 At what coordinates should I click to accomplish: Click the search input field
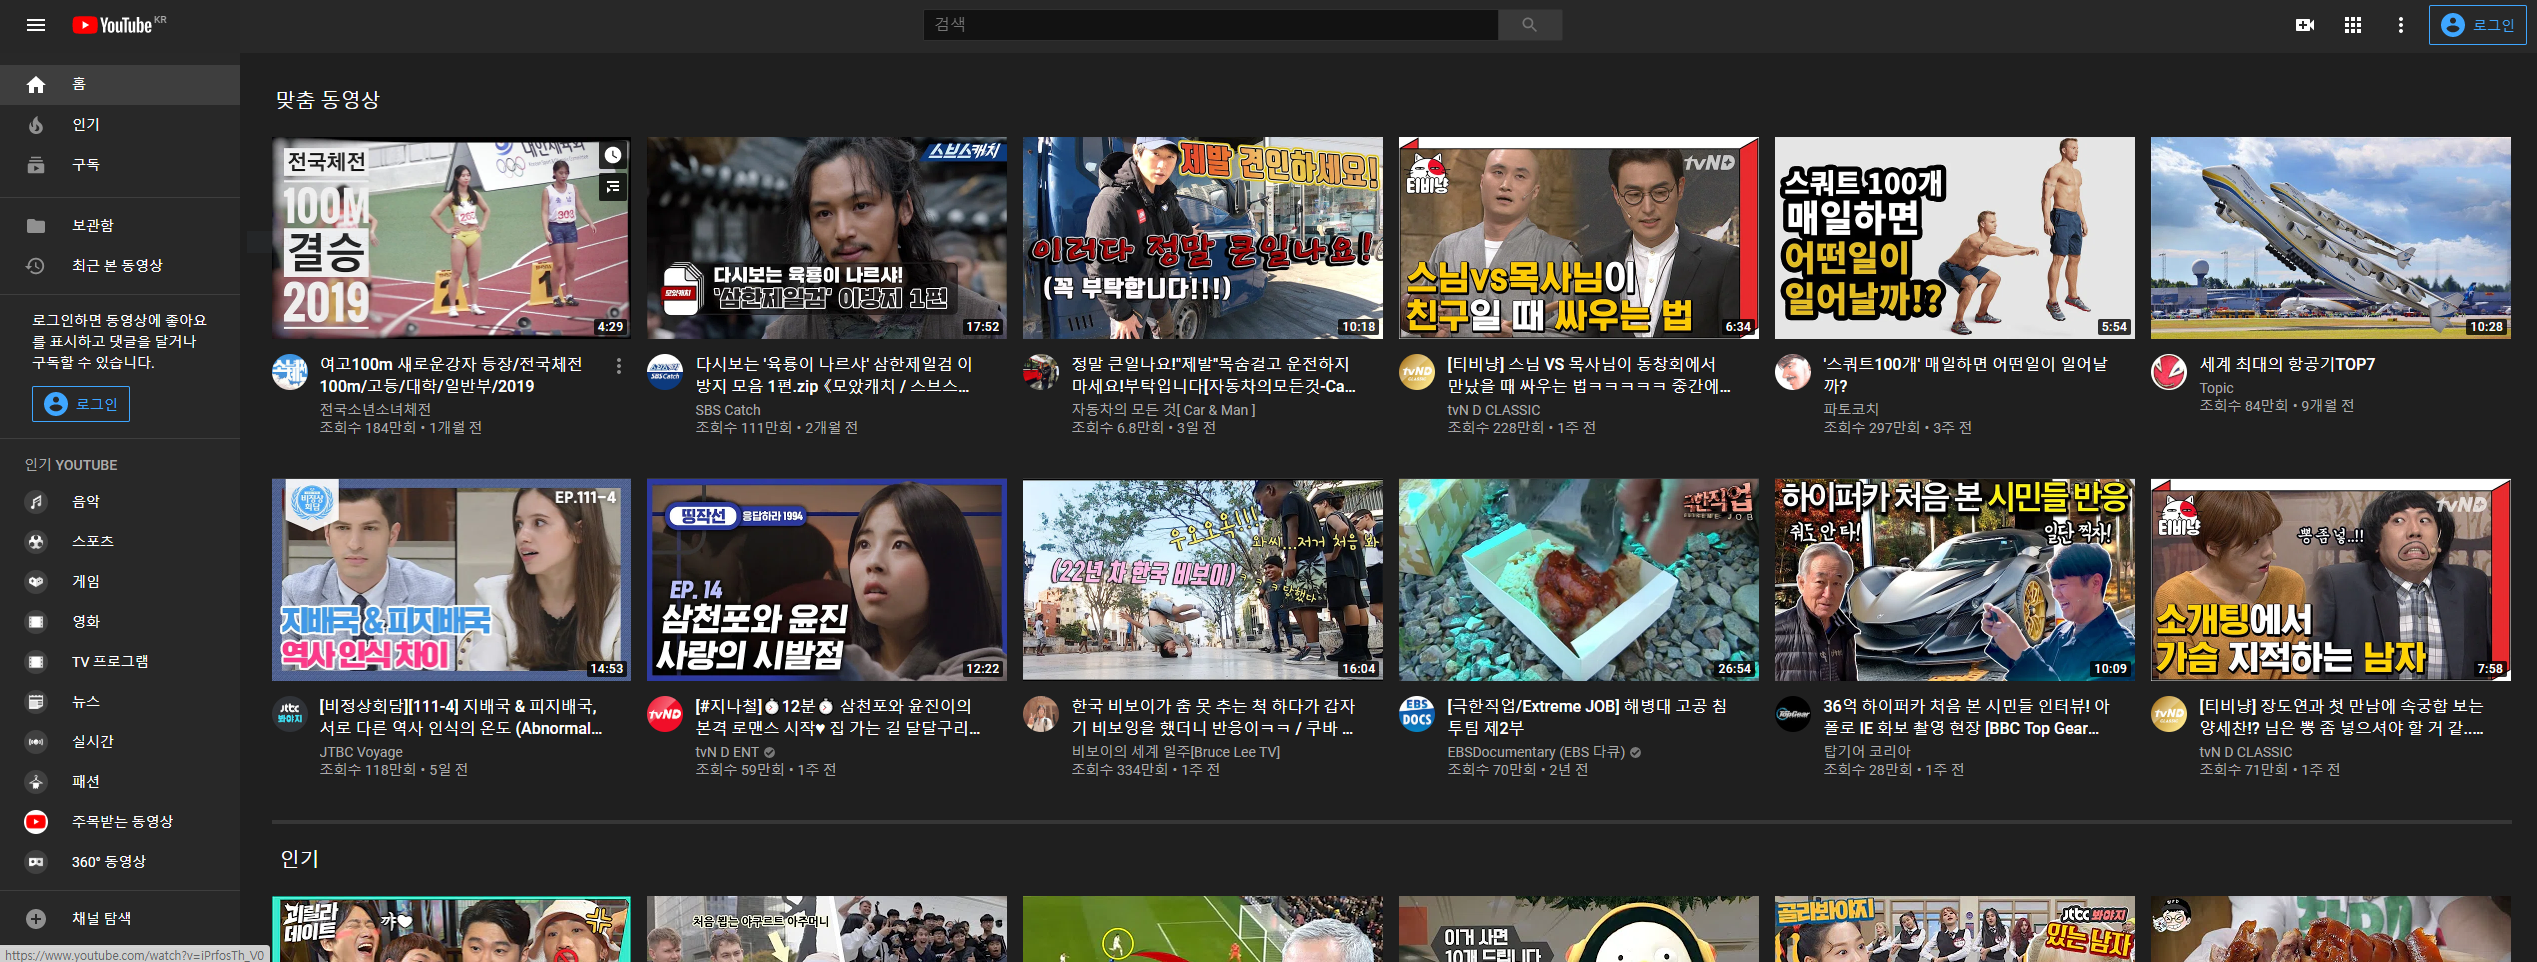1210,25
